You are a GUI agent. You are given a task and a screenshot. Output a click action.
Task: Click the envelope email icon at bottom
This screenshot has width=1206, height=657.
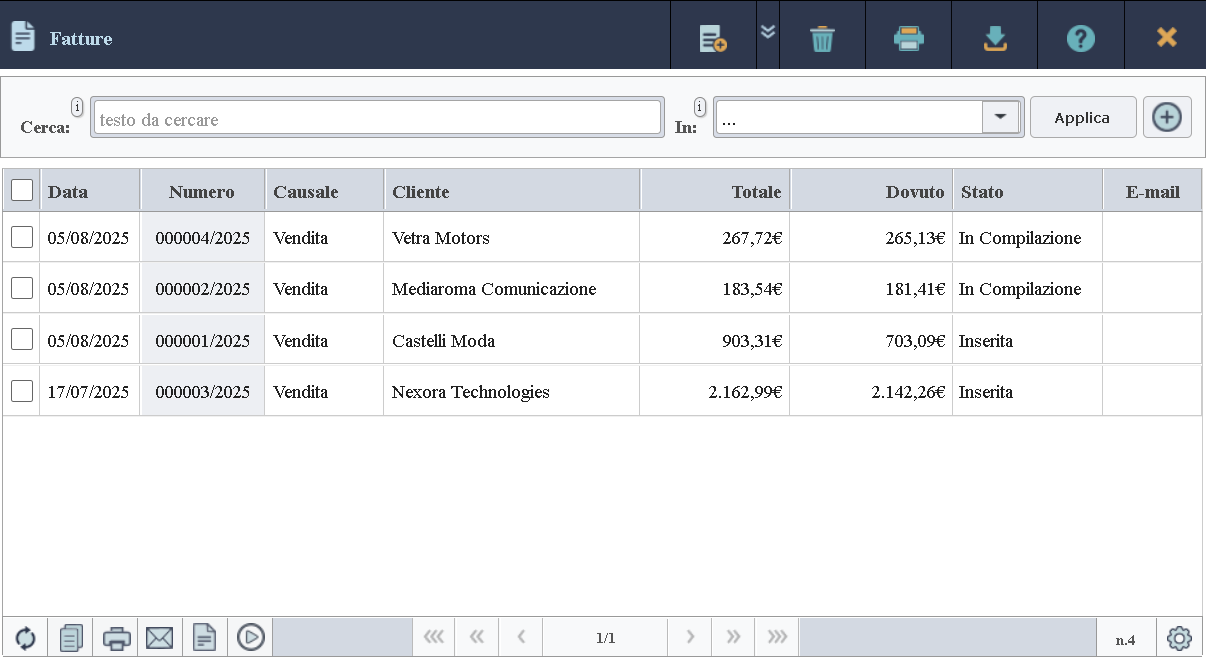(x=160, y=637)
